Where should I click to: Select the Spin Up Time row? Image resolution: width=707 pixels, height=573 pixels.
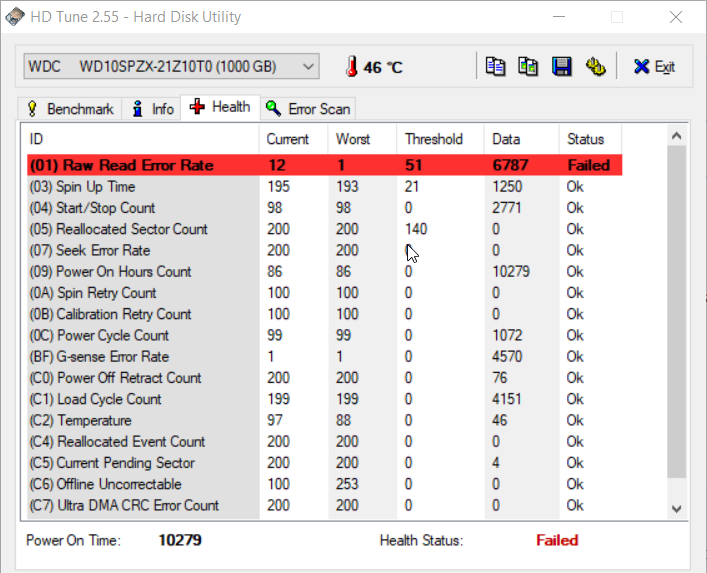coord(325,187)
